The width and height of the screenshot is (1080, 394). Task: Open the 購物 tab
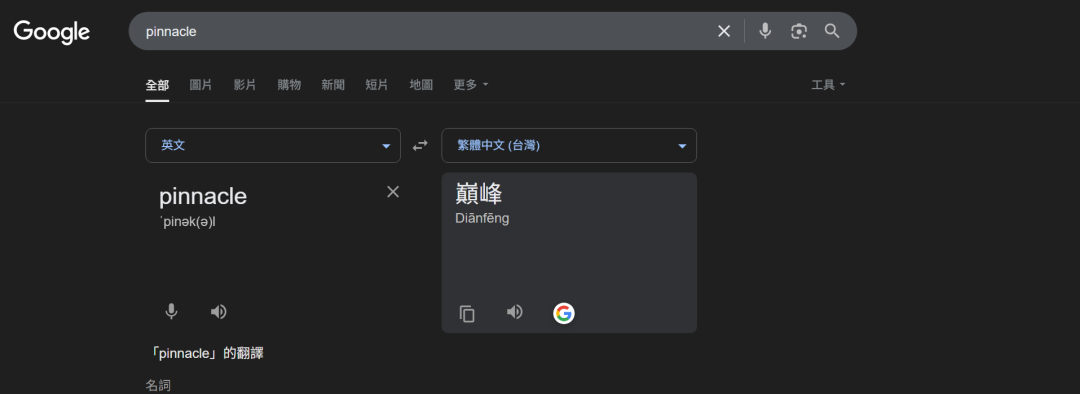coord(289,85)
